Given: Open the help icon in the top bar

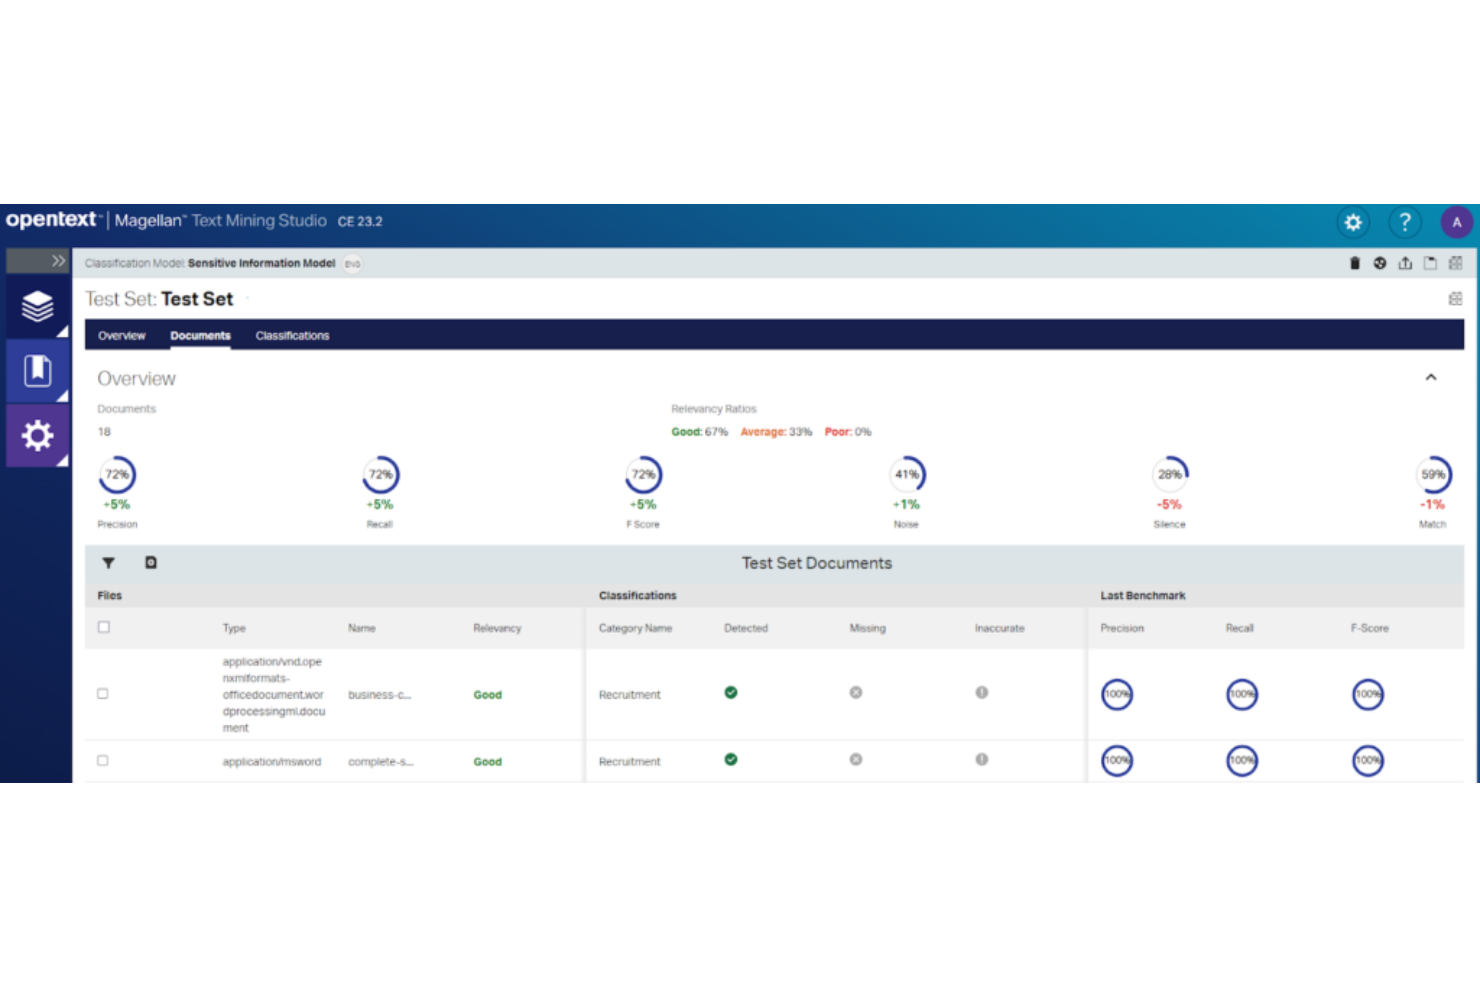Looking at the screenshot, I should click(1405, 222).
